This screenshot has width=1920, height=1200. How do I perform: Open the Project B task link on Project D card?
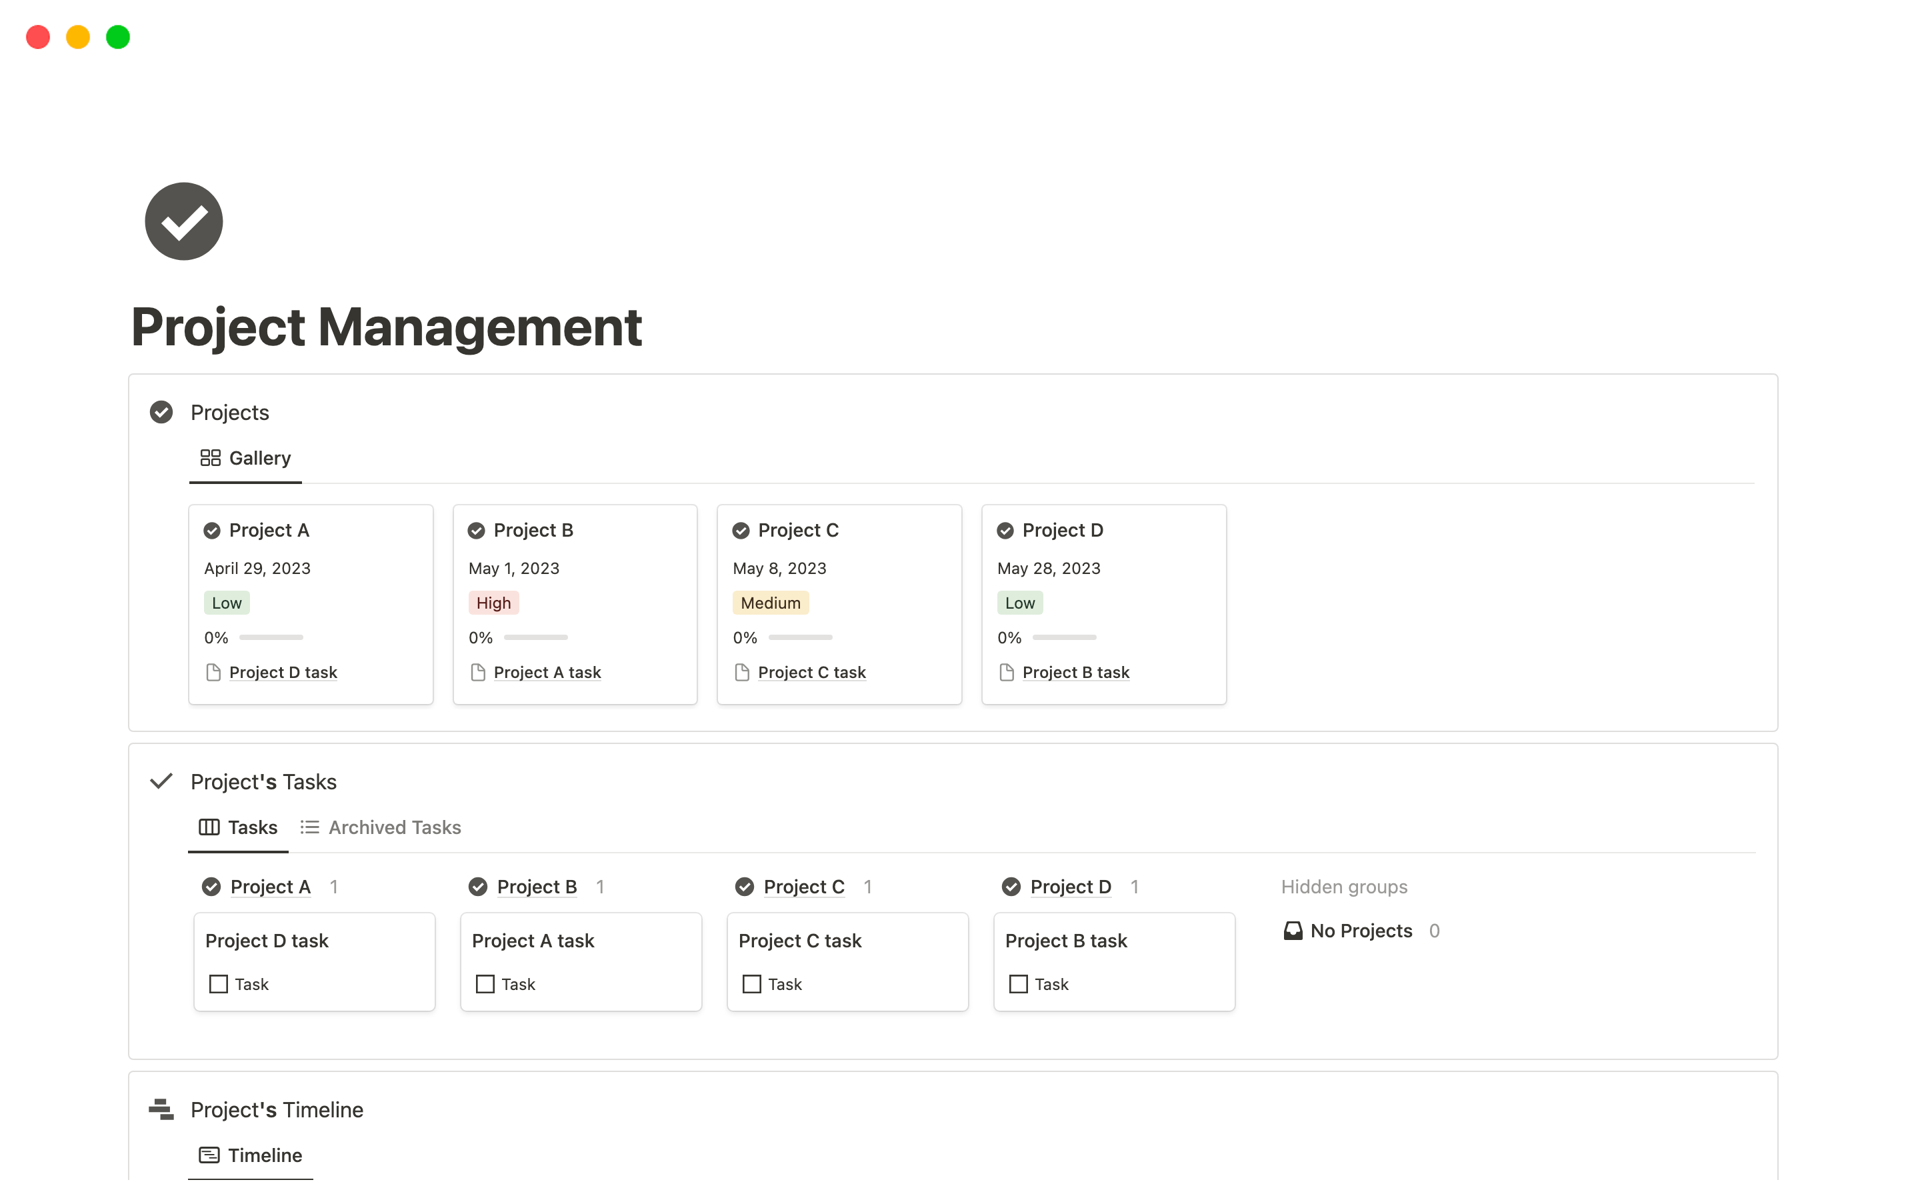[1076, 672]
